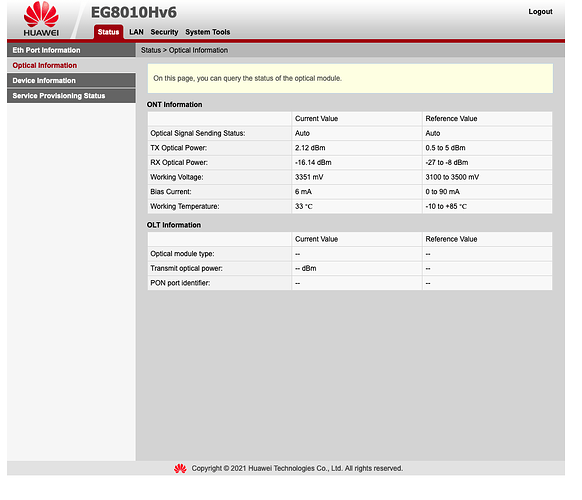
Task: Click the optical module query description text
Action: (x=248, y=78)
